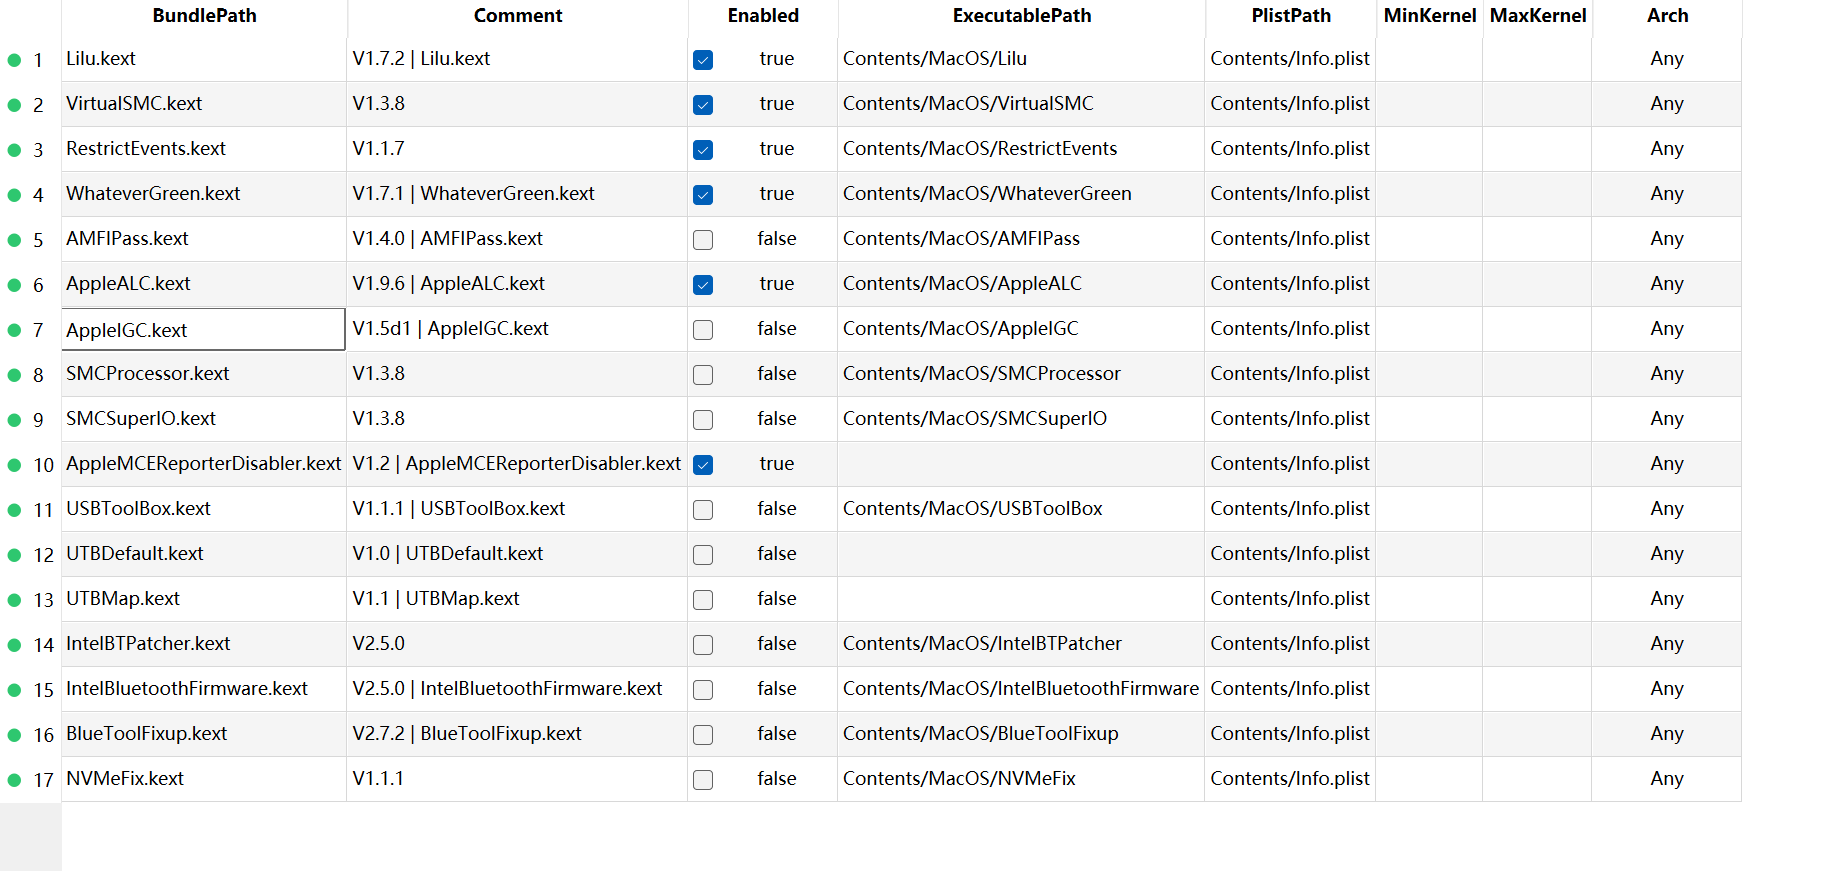Select comment 'V1.9.6 | AppleALC.kext'

click(x=517, y=284)
